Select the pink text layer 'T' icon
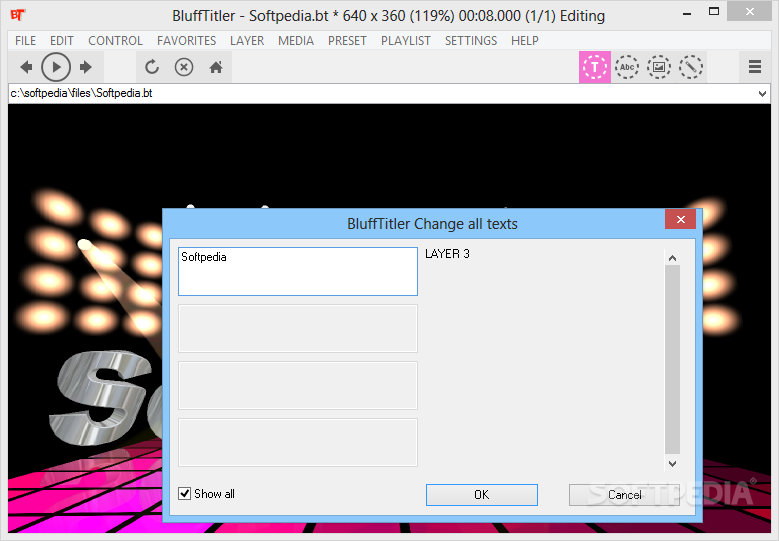The height and width of the screenshot is (541, 779). coord(595,67)
